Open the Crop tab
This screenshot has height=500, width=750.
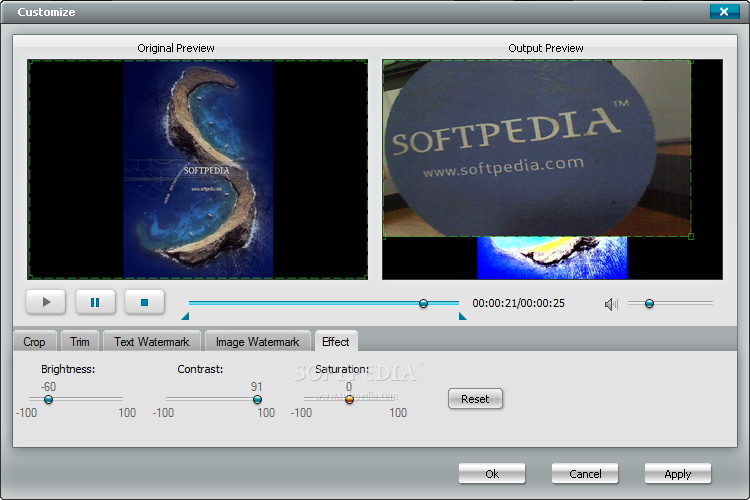tap(34, 342)
